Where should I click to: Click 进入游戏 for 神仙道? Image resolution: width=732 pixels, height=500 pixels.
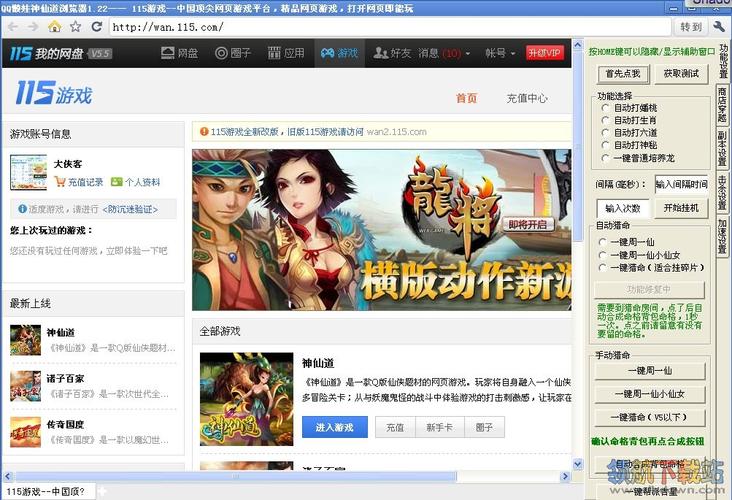click(x=335, y=427)
